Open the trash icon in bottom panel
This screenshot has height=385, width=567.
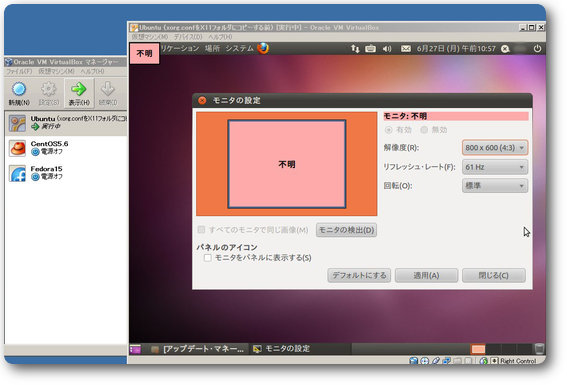tap(539, 349)
